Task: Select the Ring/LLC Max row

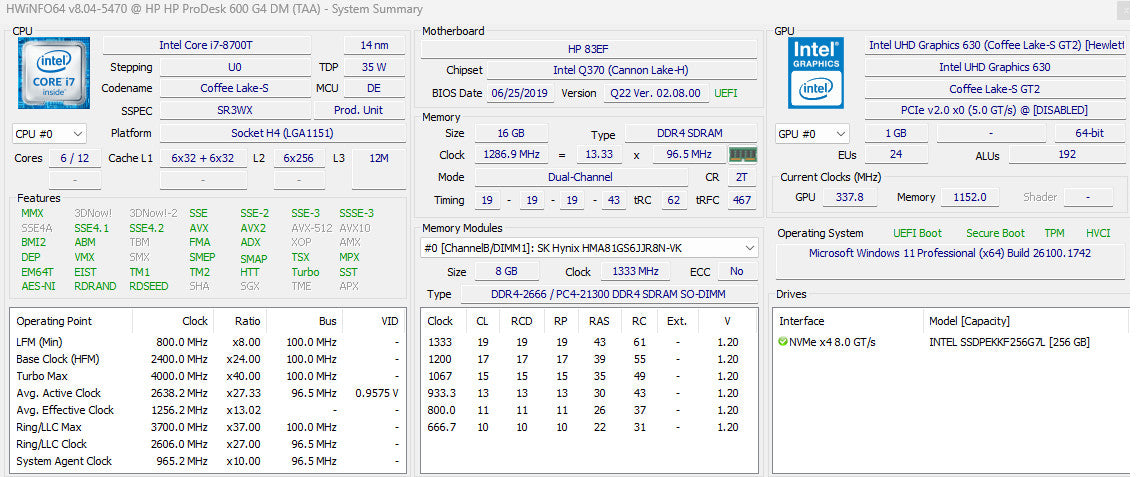Action: [x=208, y=427]
